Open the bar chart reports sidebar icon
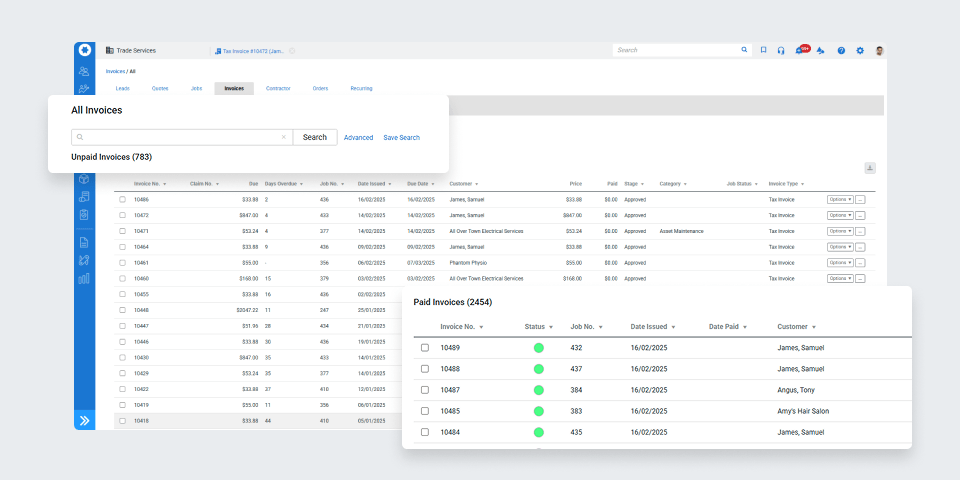 tap(84, 278)
